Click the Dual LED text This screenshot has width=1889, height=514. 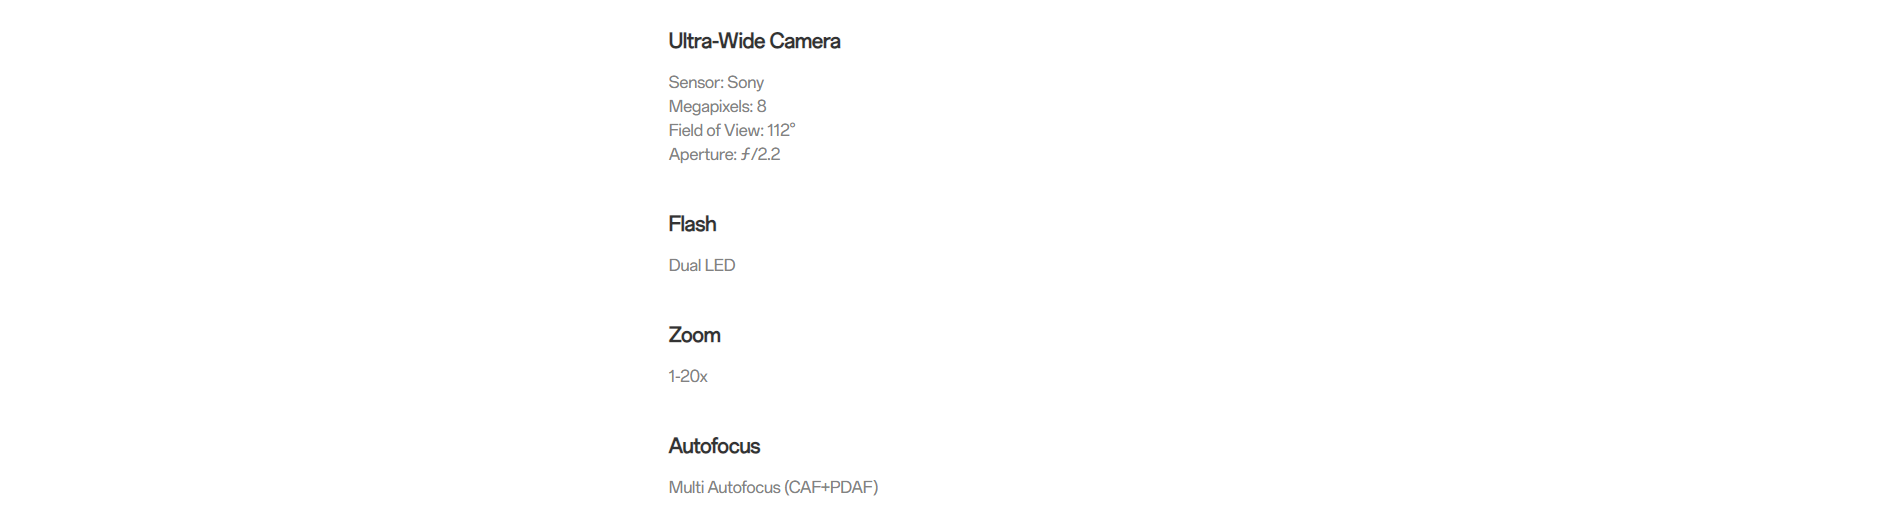pyautogui.click(x=702, y=265)
